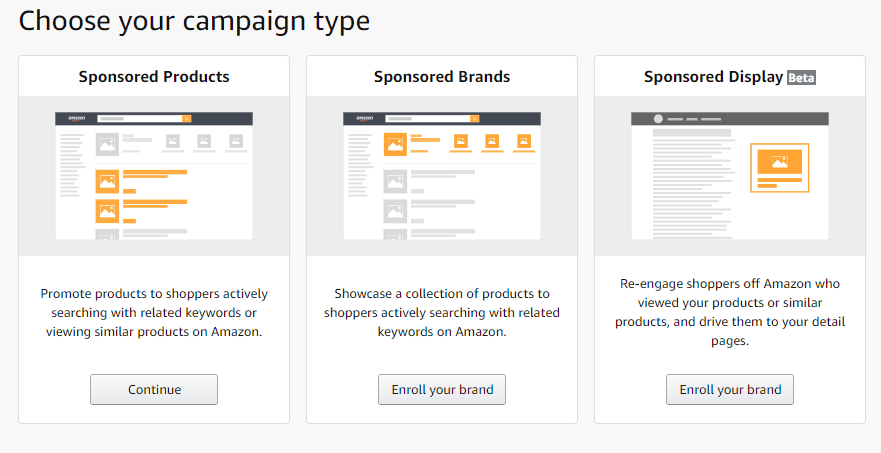
Task: Click the Sponsored Display description text
Action: pyautogui.click(x=730, y=312)
